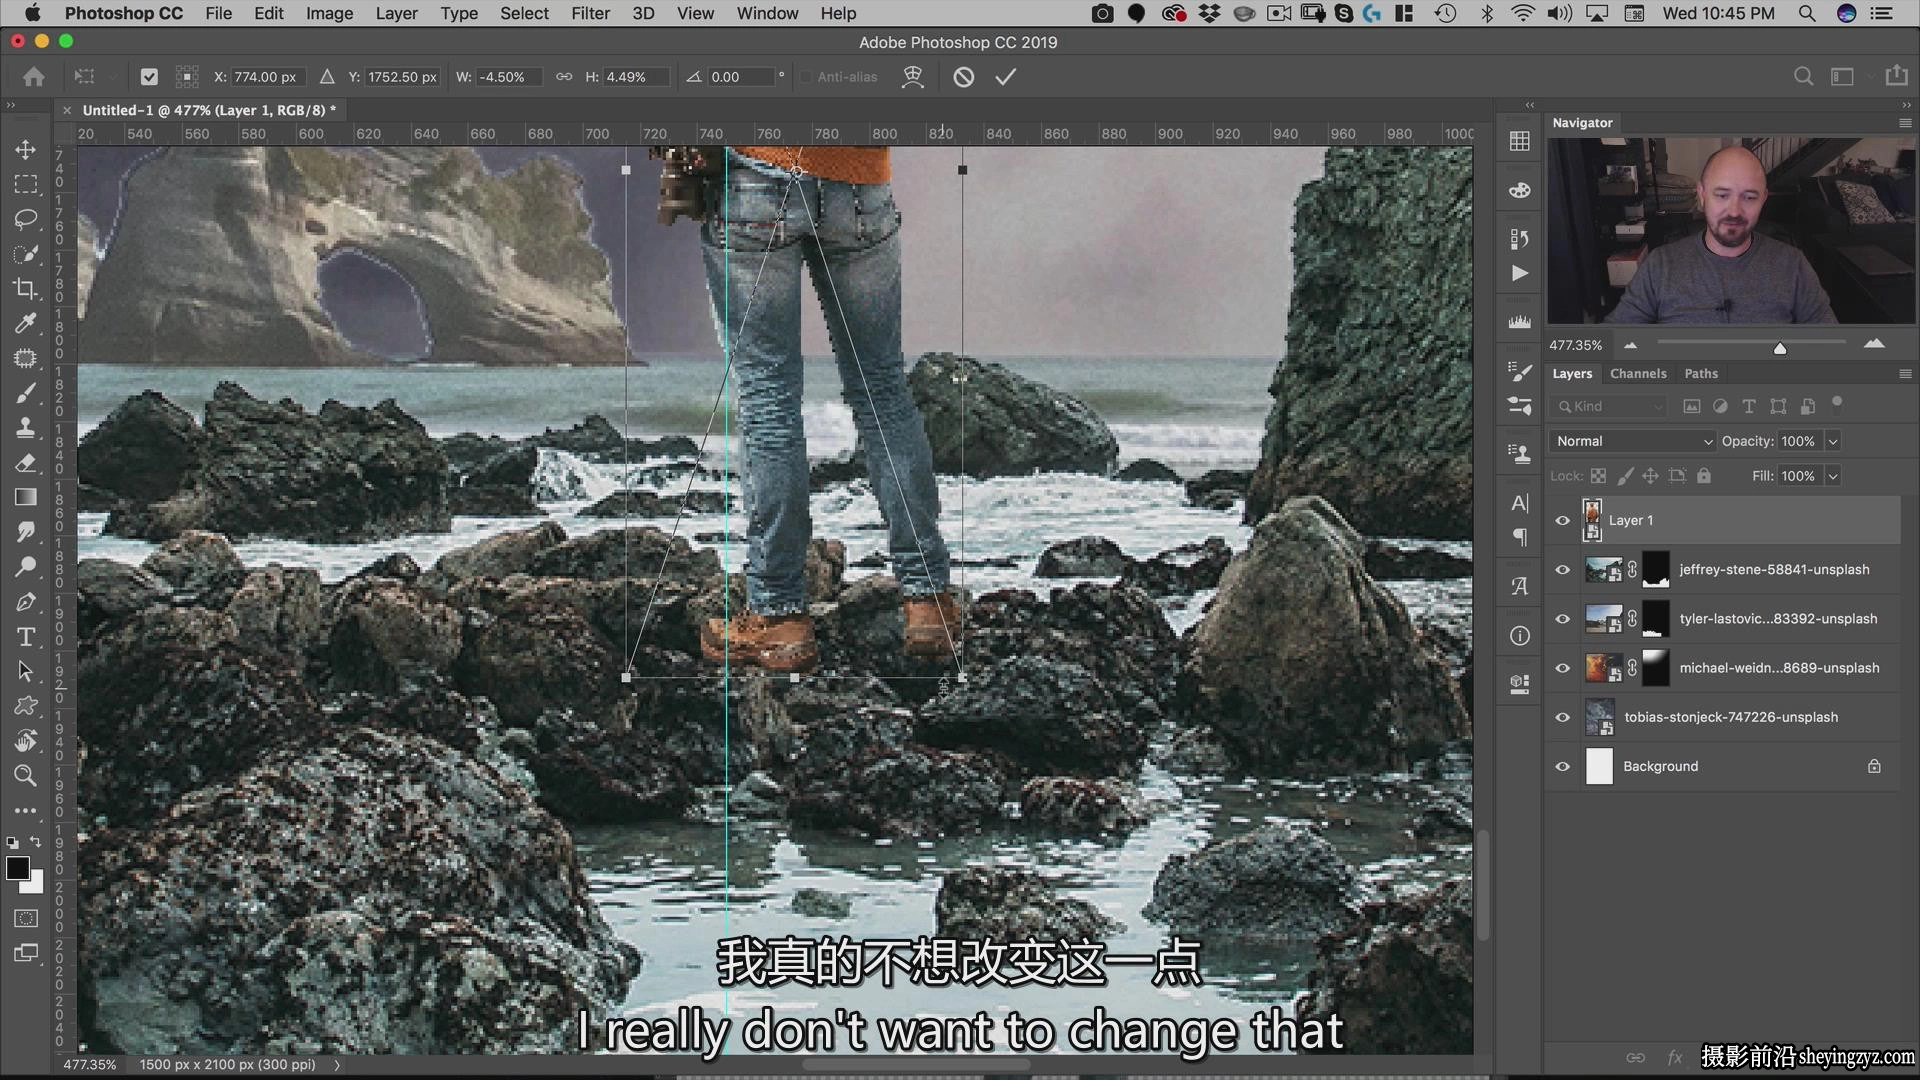1920x1080 pixels.
Task: Select the Move tool
Action: coord(25,149)
